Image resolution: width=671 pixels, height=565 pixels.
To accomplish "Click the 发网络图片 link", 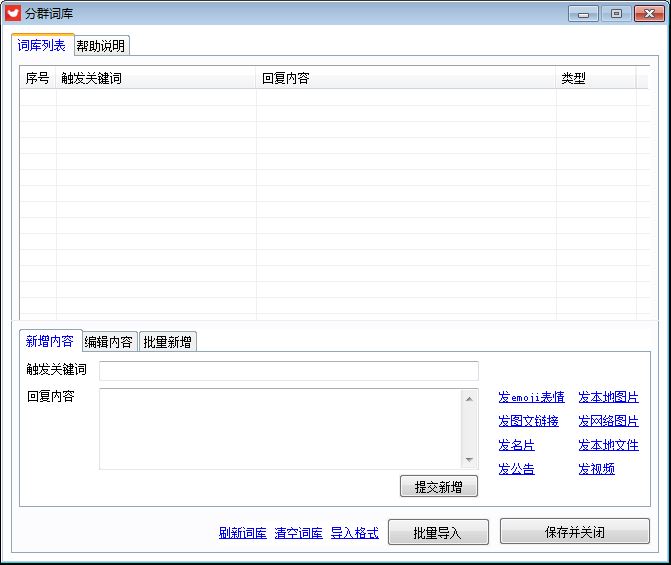I will pyautogui.click(x=609, y=421).
